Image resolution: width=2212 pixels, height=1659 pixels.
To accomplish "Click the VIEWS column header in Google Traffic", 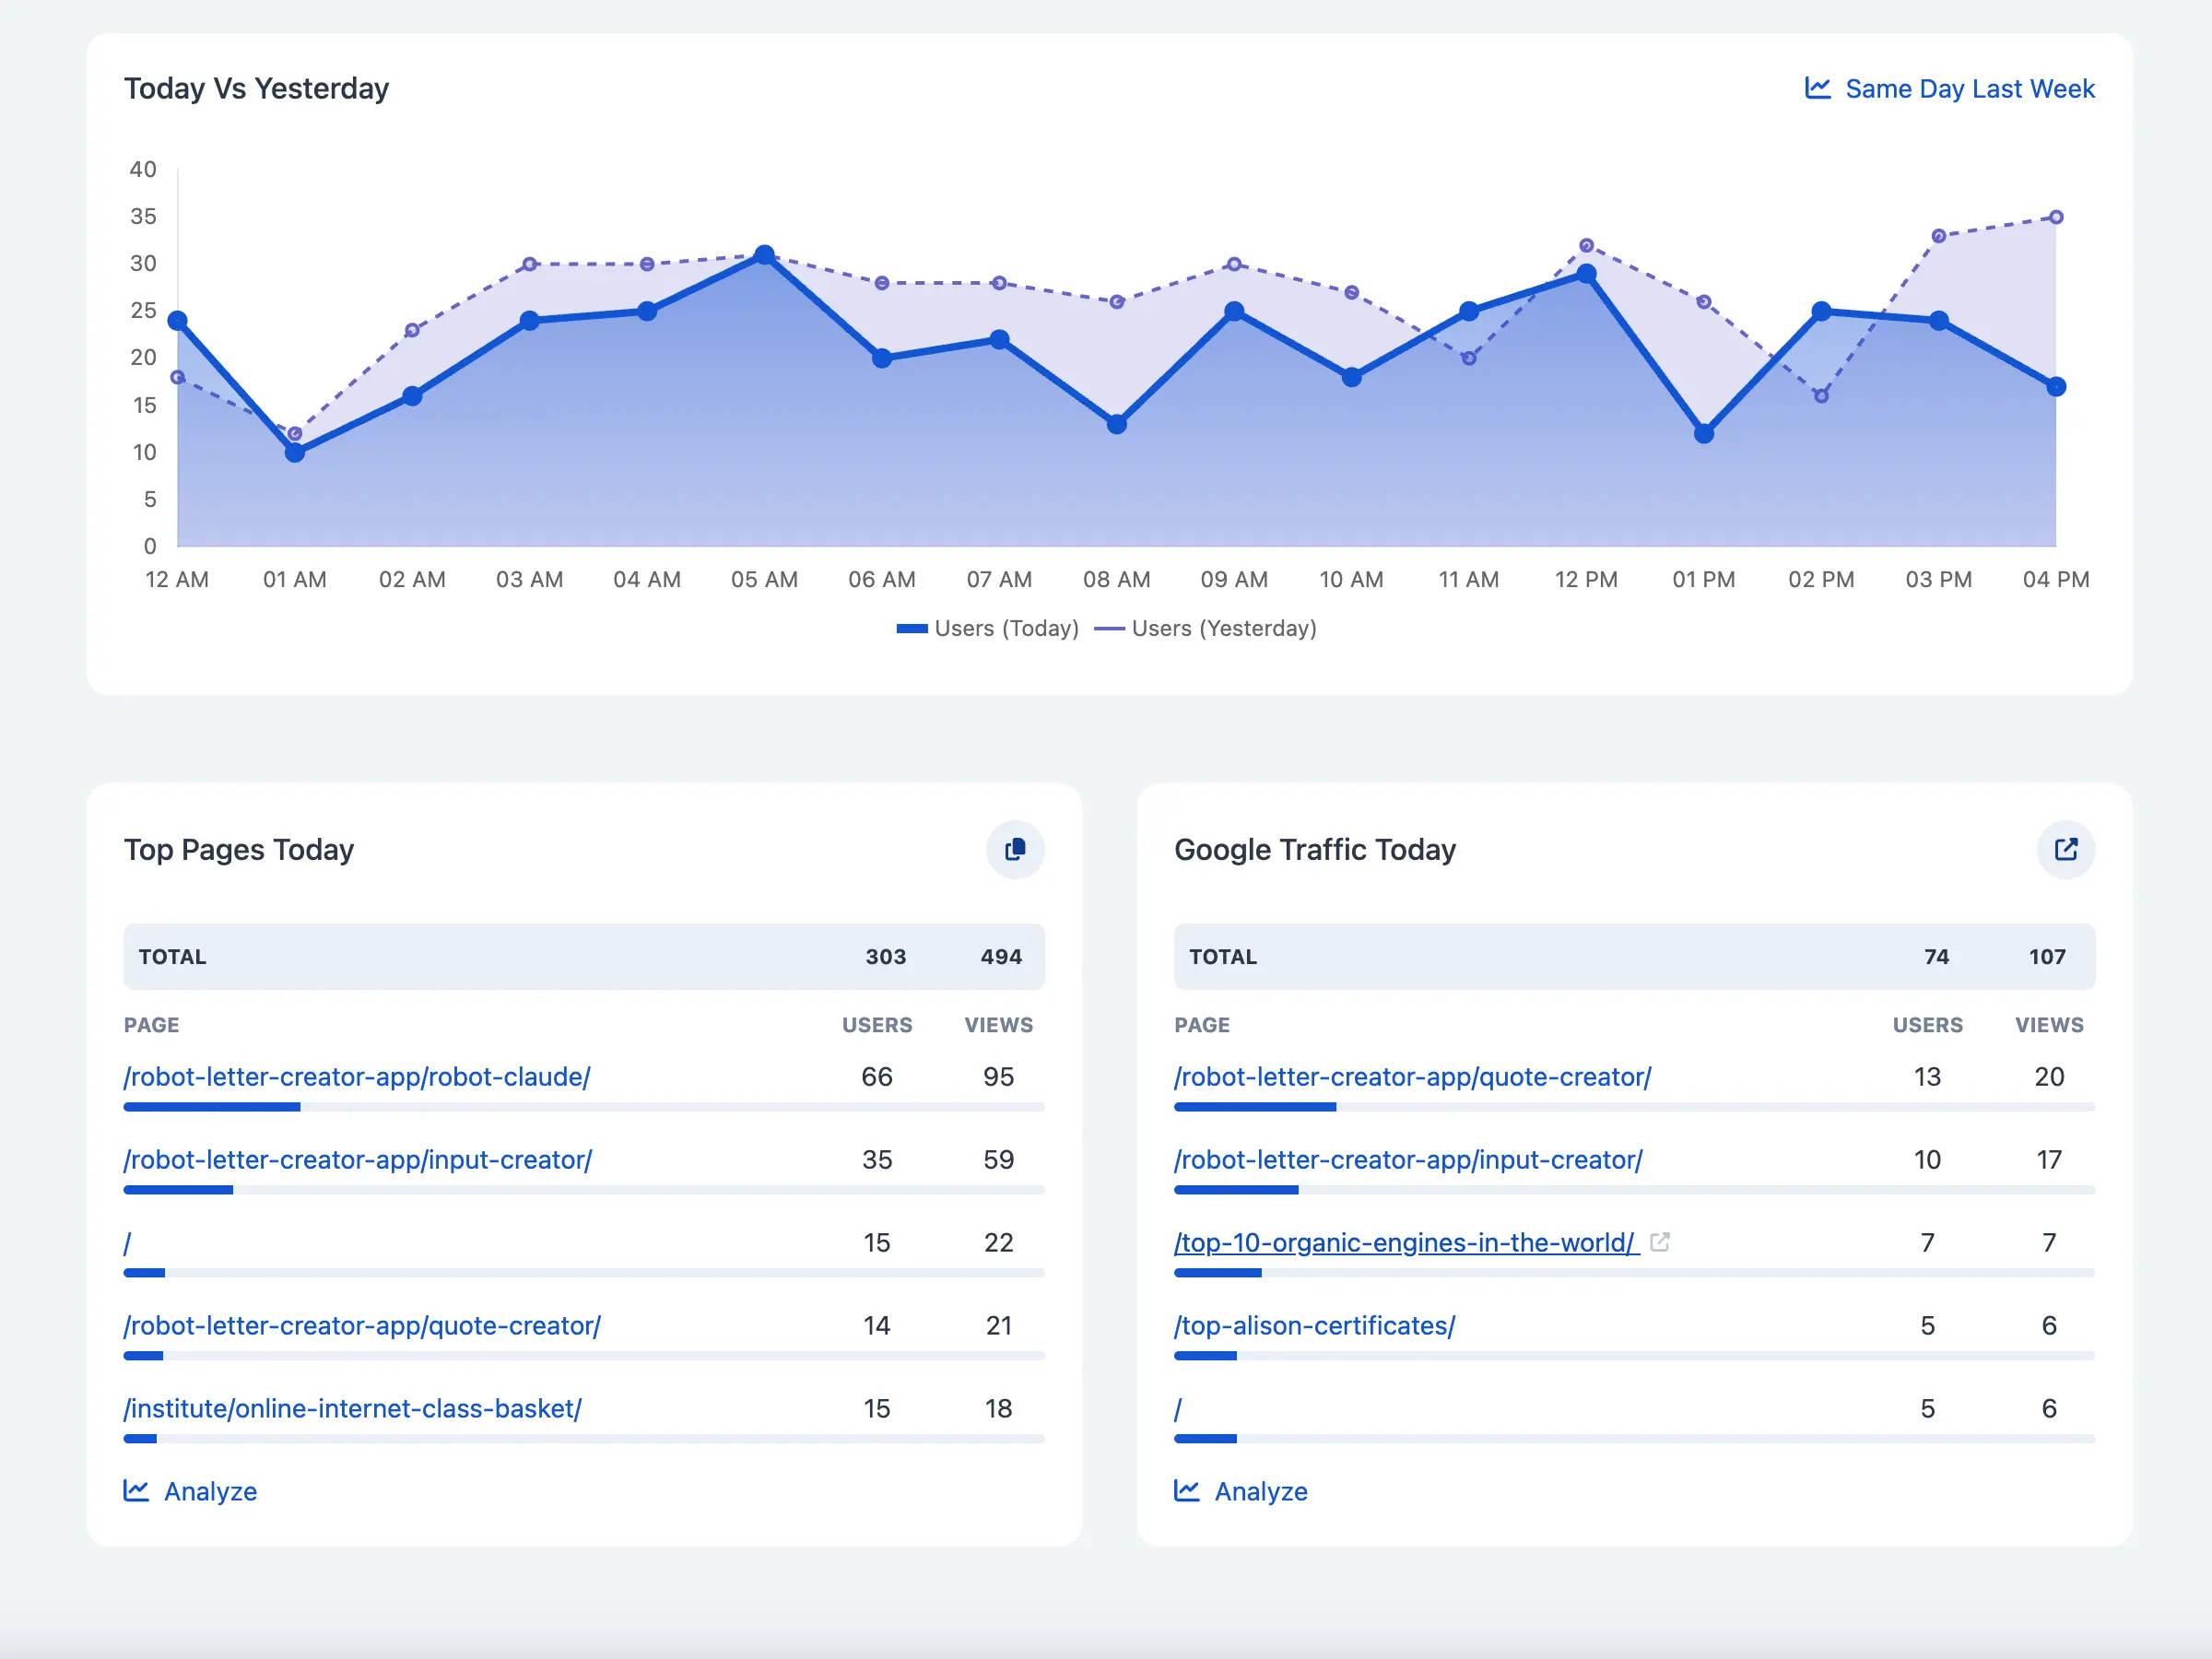I will 2048,1025.
